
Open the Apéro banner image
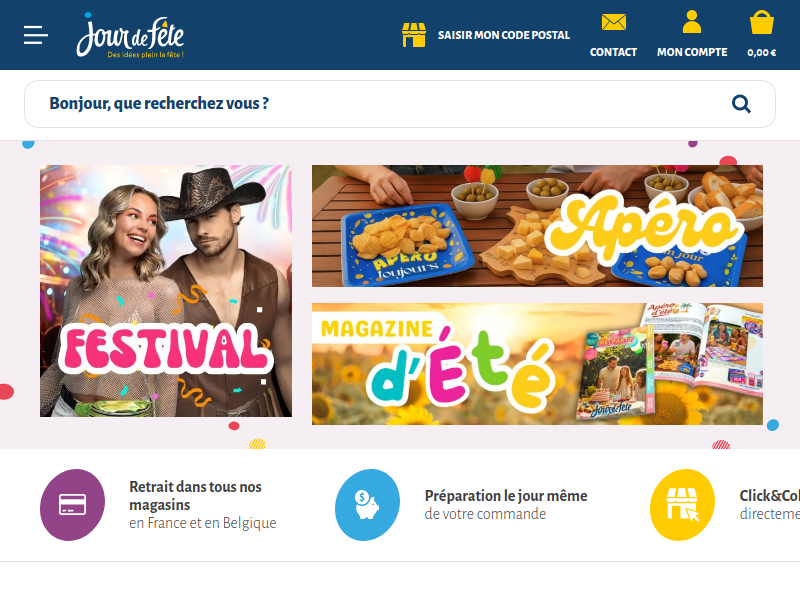tap(537, 226)
